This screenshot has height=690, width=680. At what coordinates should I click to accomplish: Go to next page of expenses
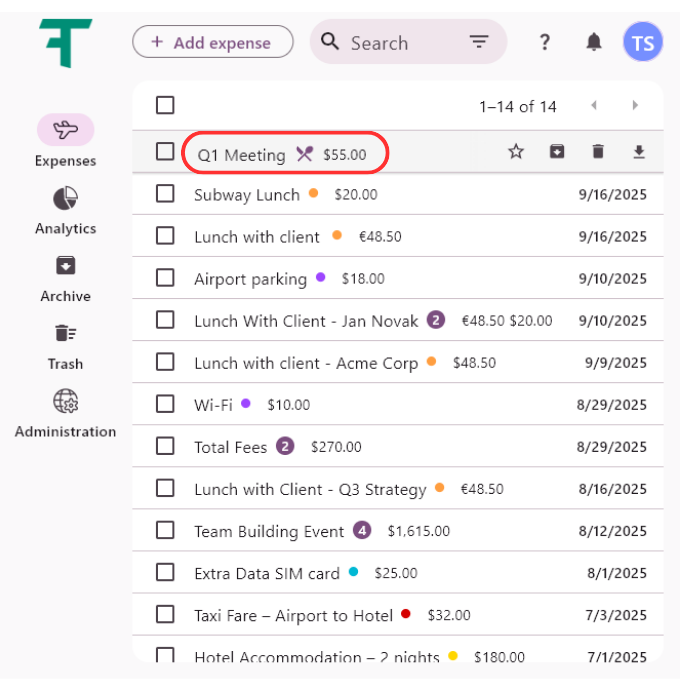pyautogui.click(x=635, y=106)
